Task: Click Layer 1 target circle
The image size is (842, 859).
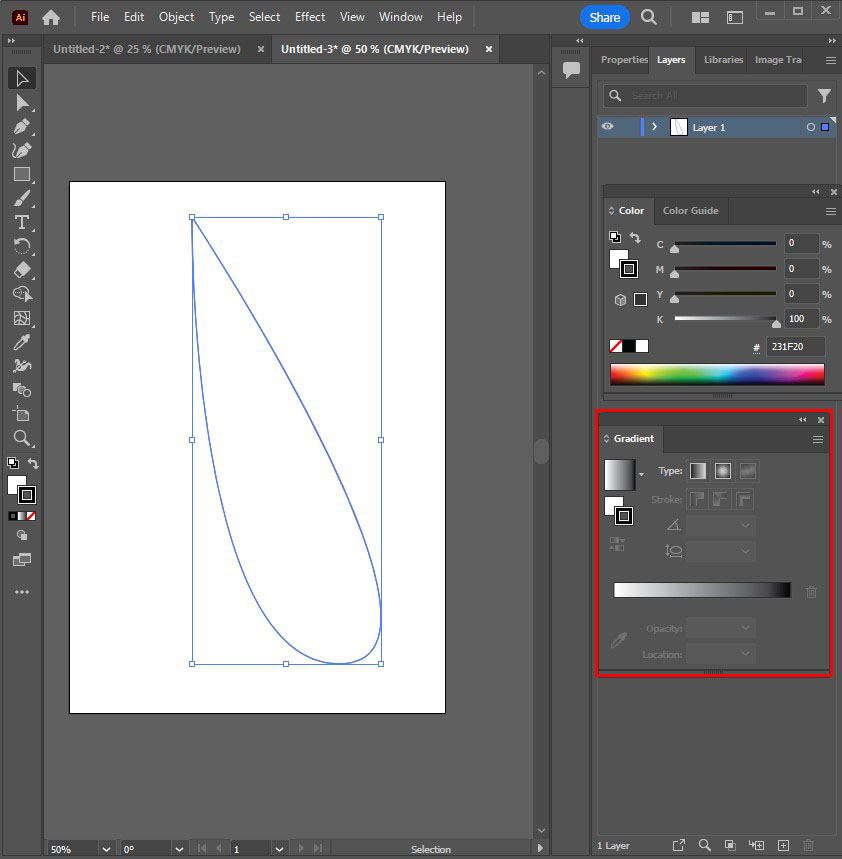Action: 811,128
